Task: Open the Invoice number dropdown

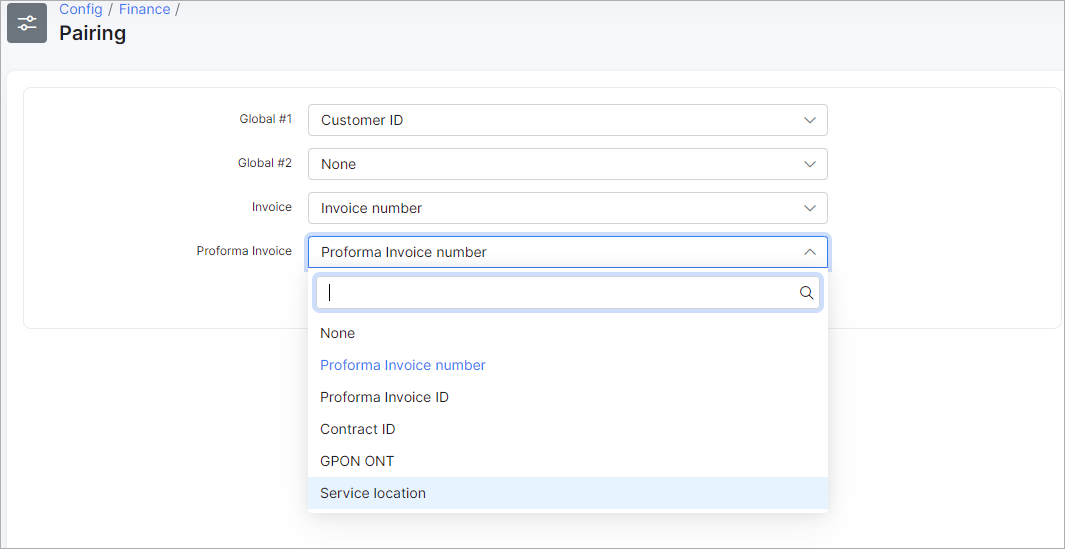Action: pyautogui.click(x=568, y=208)
